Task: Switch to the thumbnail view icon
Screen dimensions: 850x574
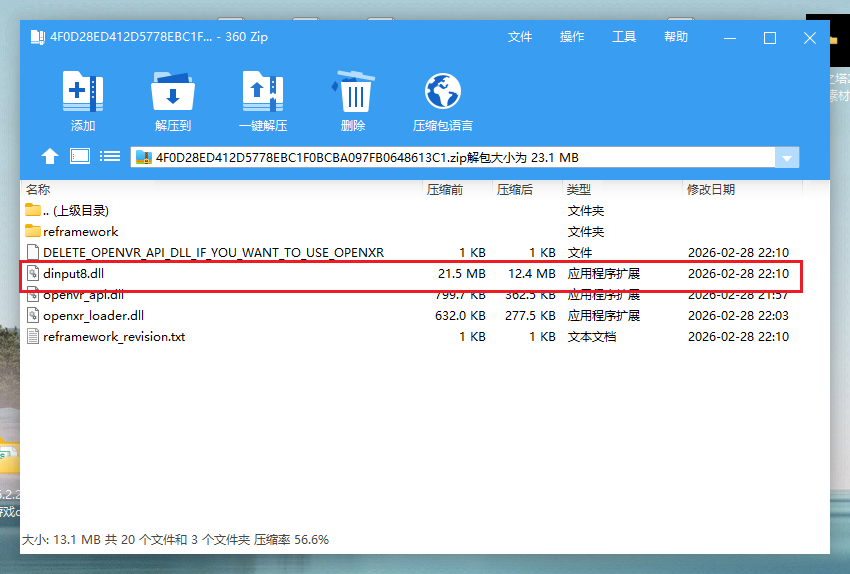Action: (x=80, y=156)
